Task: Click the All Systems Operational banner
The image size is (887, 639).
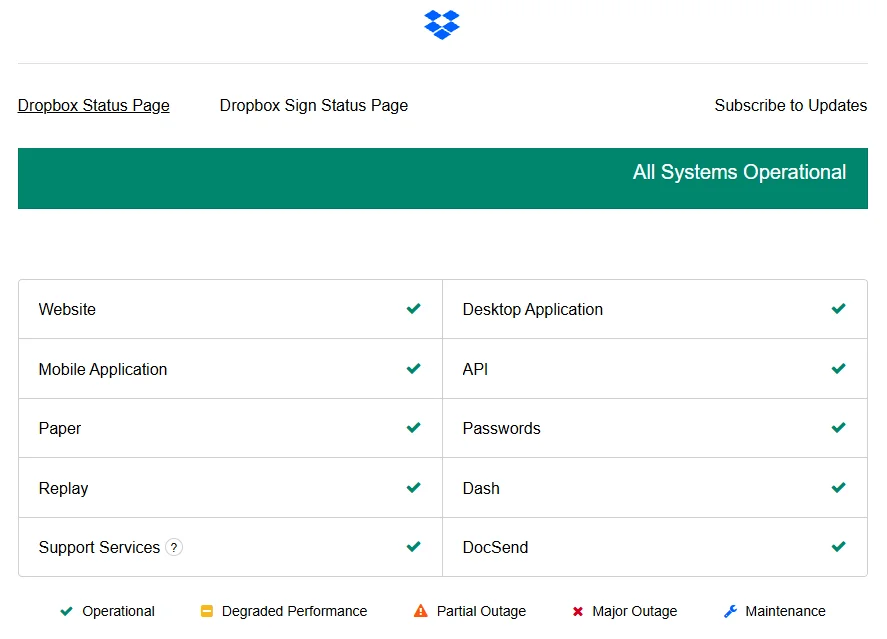Action: tap(441, 178)
